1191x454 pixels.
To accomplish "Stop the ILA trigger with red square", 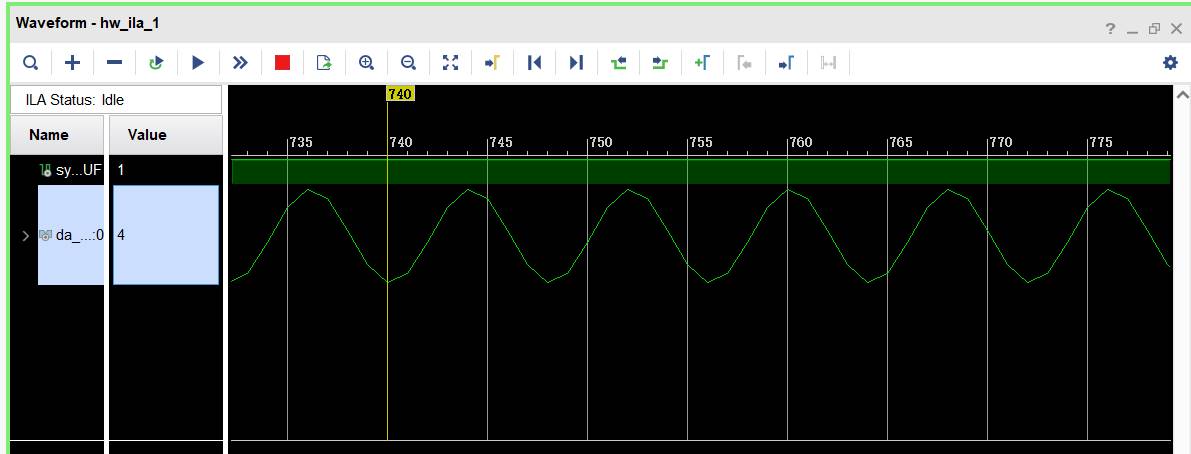I will click(282, 63).
